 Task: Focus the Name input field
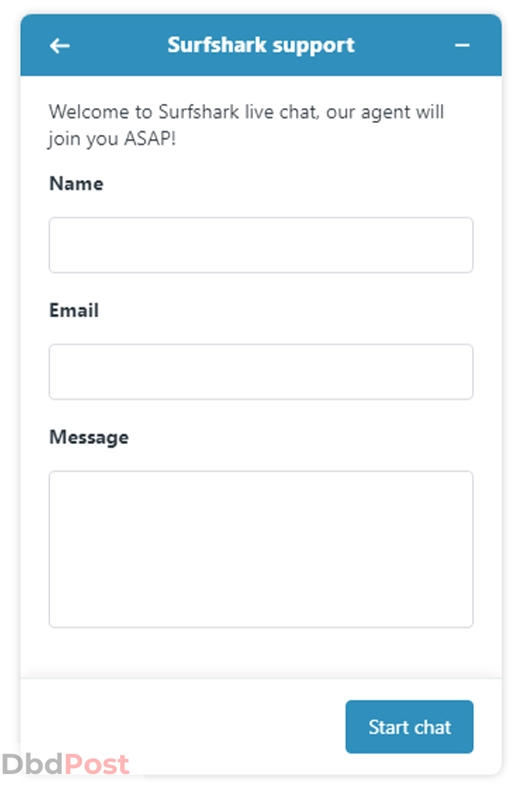[x=261, y=245]
